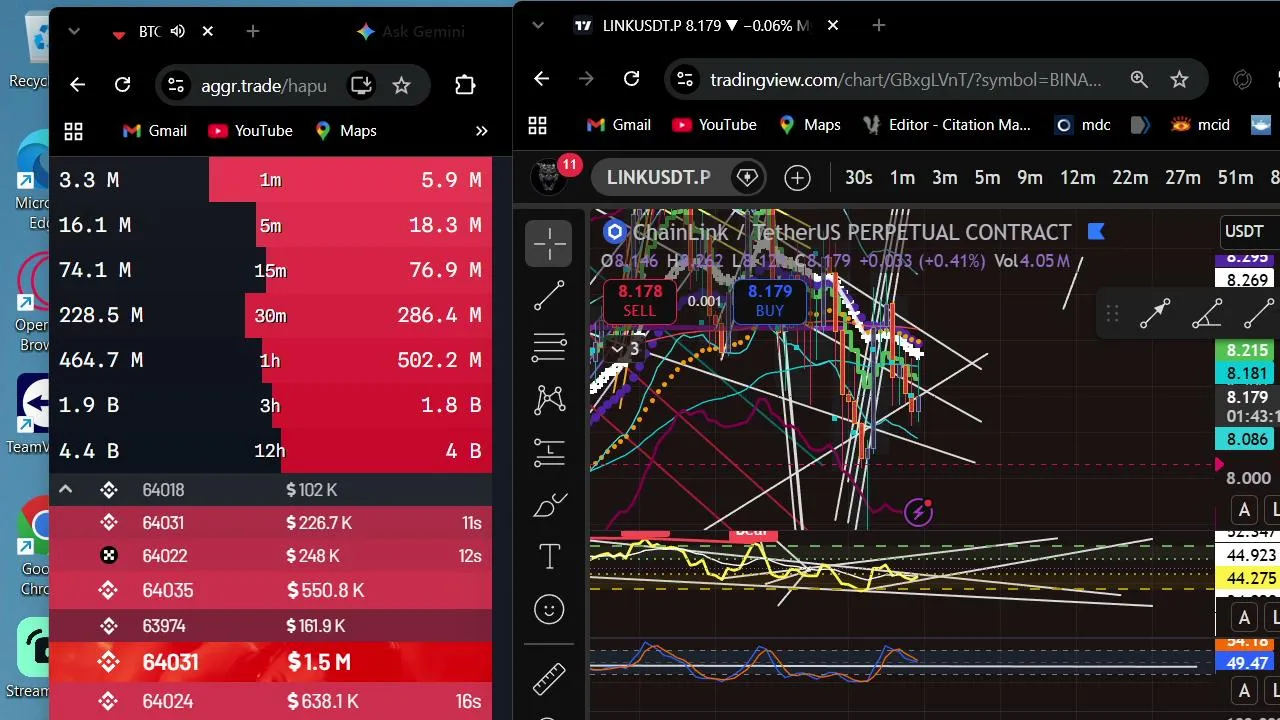
Task: Select the 12m chart timeframe
Action: (x=1077, y=178)
